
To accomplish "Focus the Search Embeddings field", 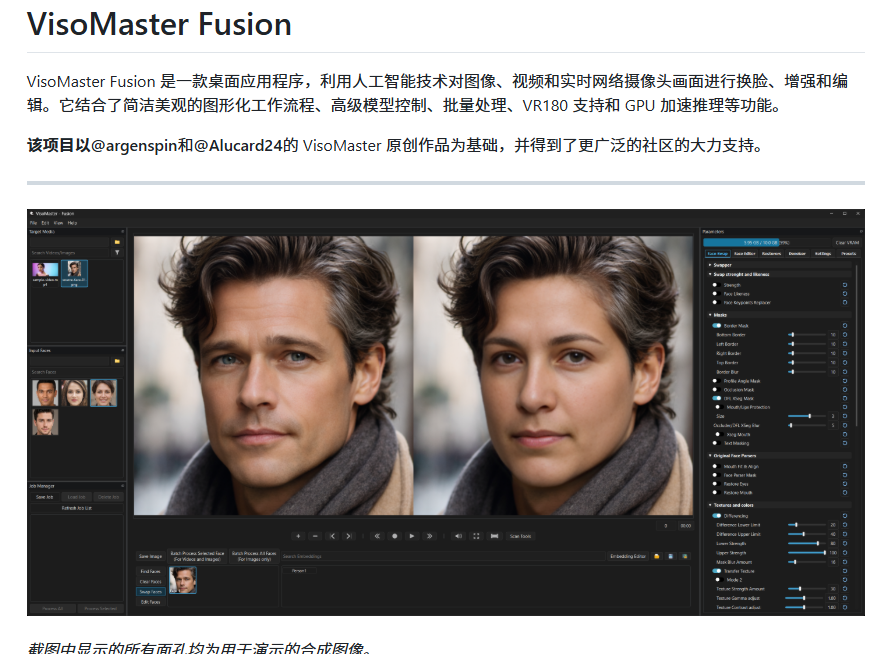I will [443, 556].
